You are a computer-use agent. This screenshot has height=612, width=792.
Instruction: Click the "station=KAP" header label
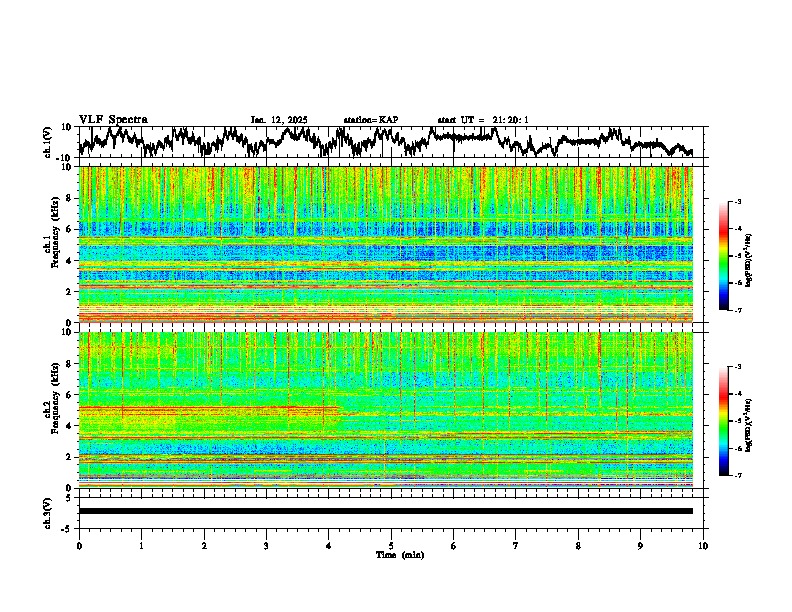click(371, 120)
